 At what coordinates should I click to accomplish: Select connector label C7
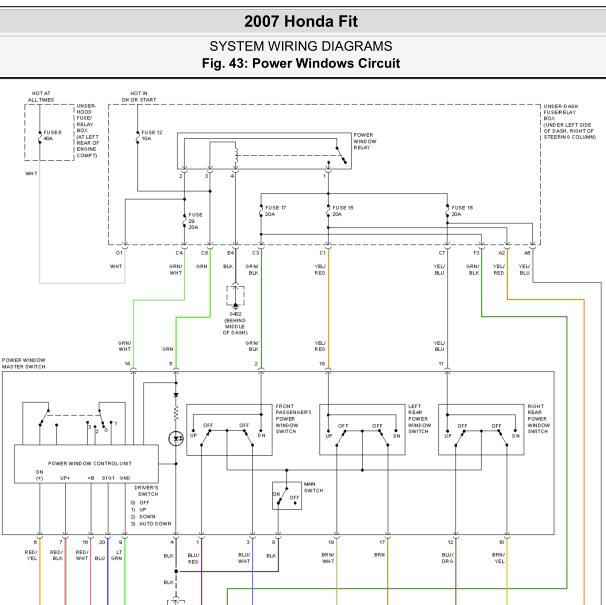pyautogui.click(x=442, y=253)
